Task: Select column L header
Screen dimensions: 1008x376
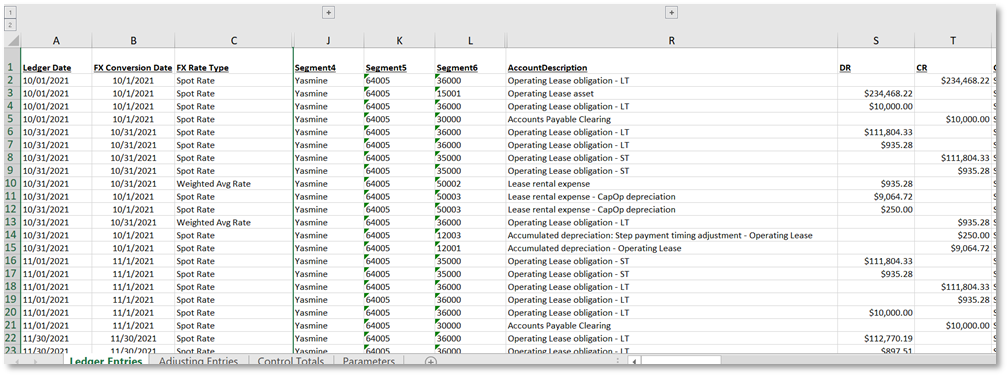Action: (x=471, y=40)
